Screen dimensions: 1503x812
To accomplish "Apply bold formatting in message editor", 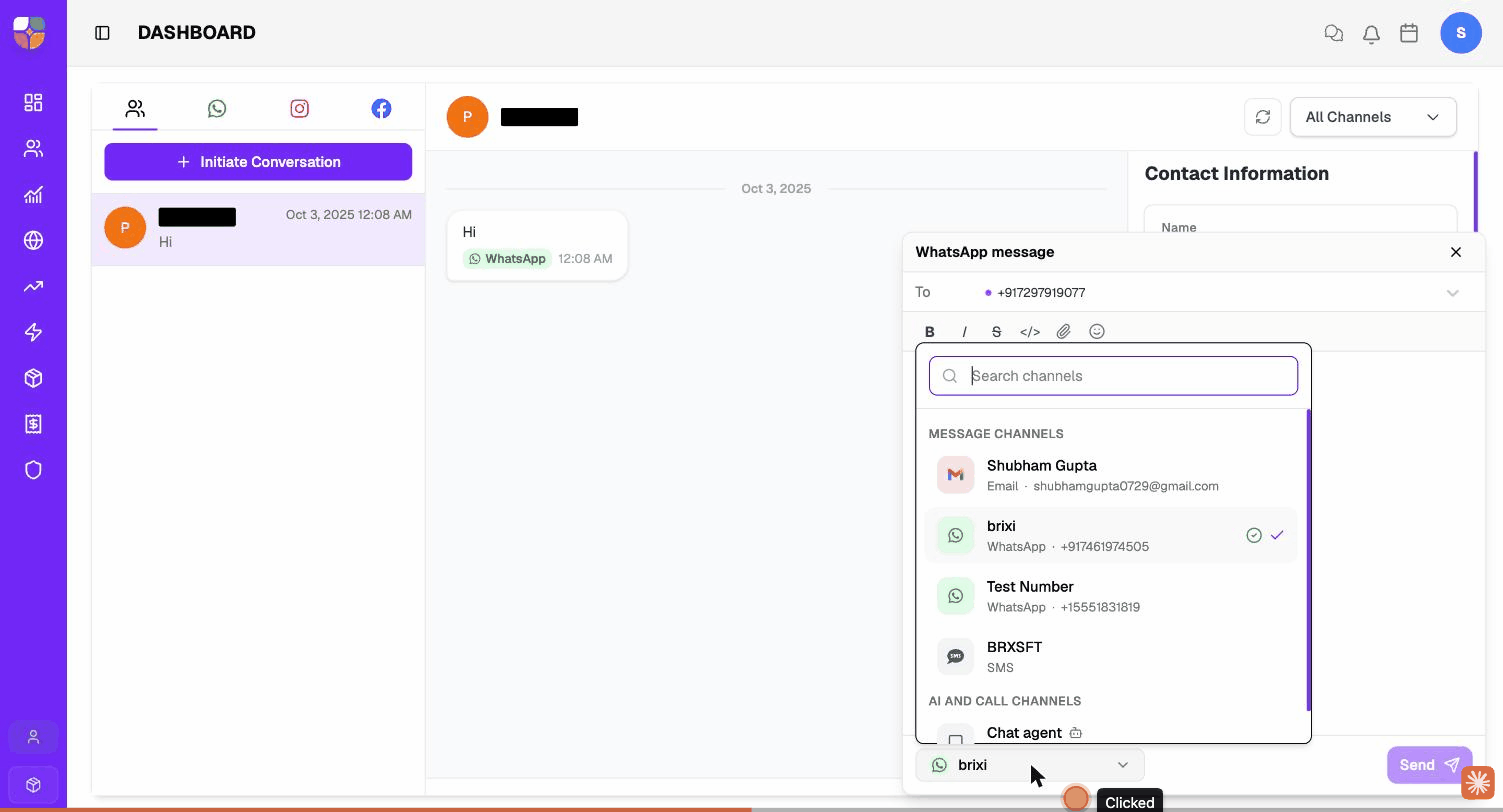I will 930,332.
